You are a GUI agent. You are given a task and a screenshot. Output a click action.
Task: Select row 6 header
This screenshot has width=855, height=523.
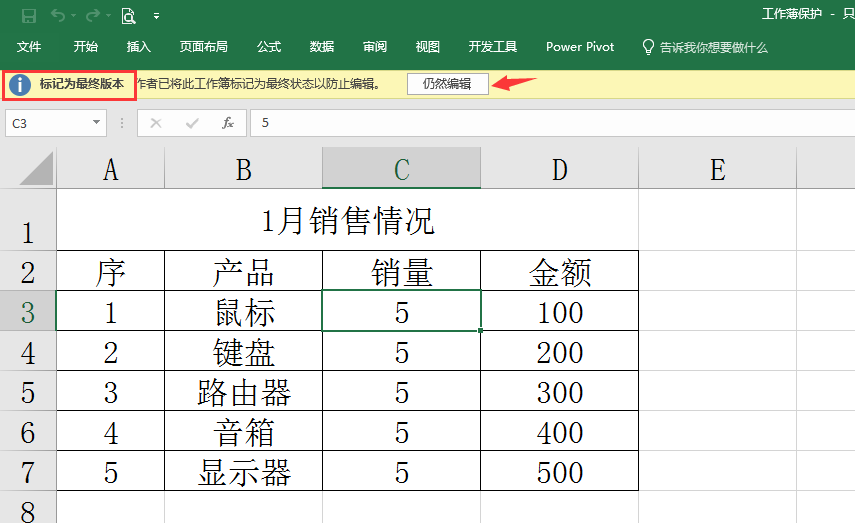click(x=28, y=431)
